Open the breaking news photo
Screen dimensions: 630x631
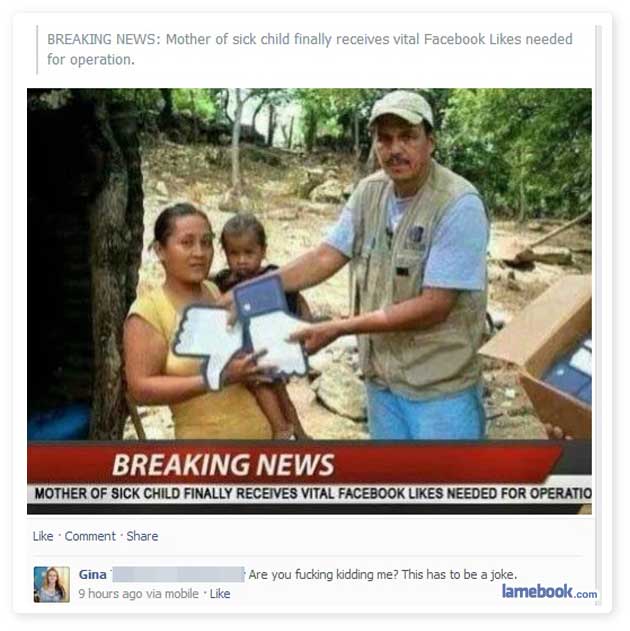point(309,301)
